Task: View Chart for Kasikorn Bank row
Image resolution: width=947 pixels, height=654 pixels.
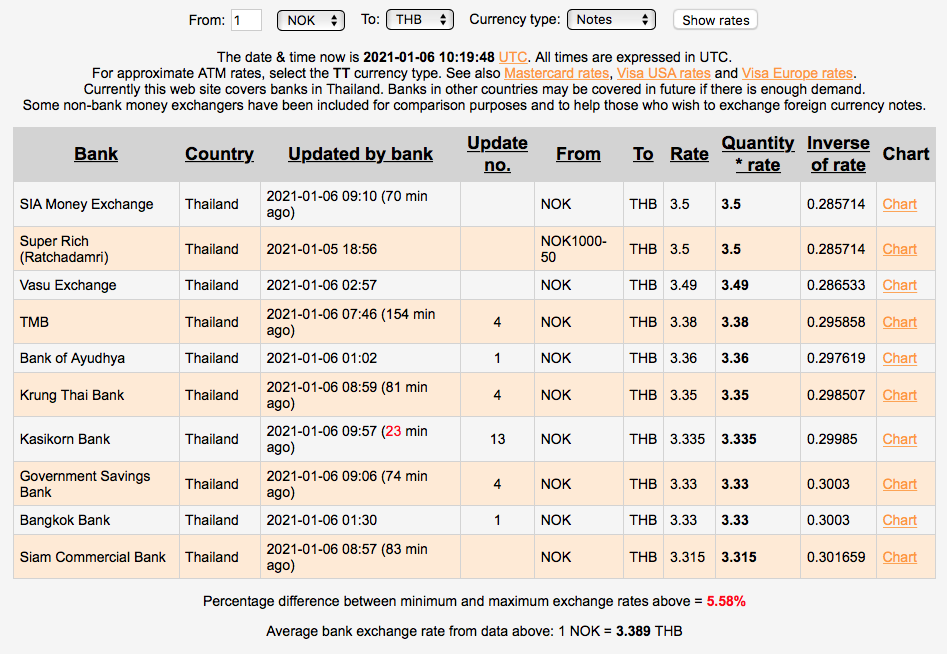Action: pyautogui.click(x=899, y=439)
